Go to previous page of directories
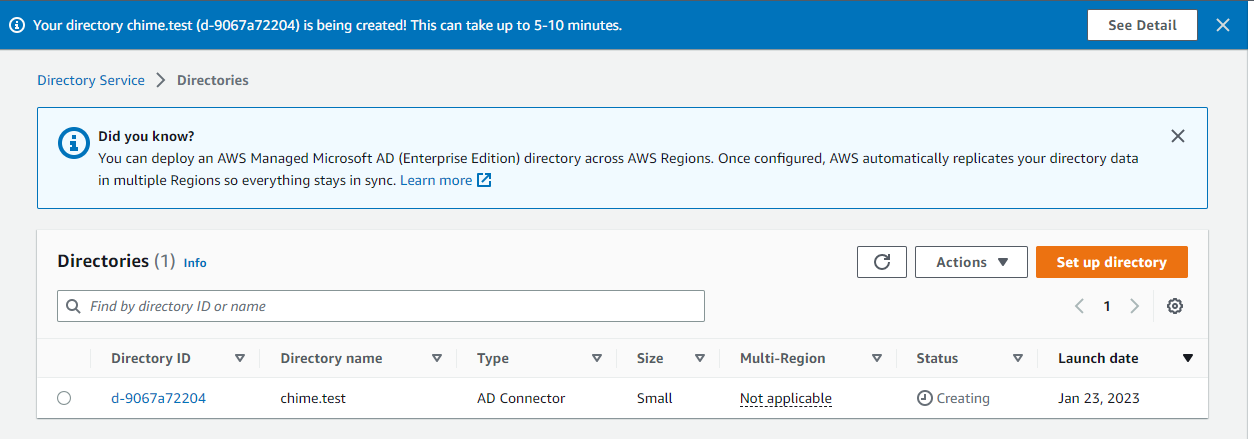Viewport: 1254px width, 439px height. (1080, 306)
